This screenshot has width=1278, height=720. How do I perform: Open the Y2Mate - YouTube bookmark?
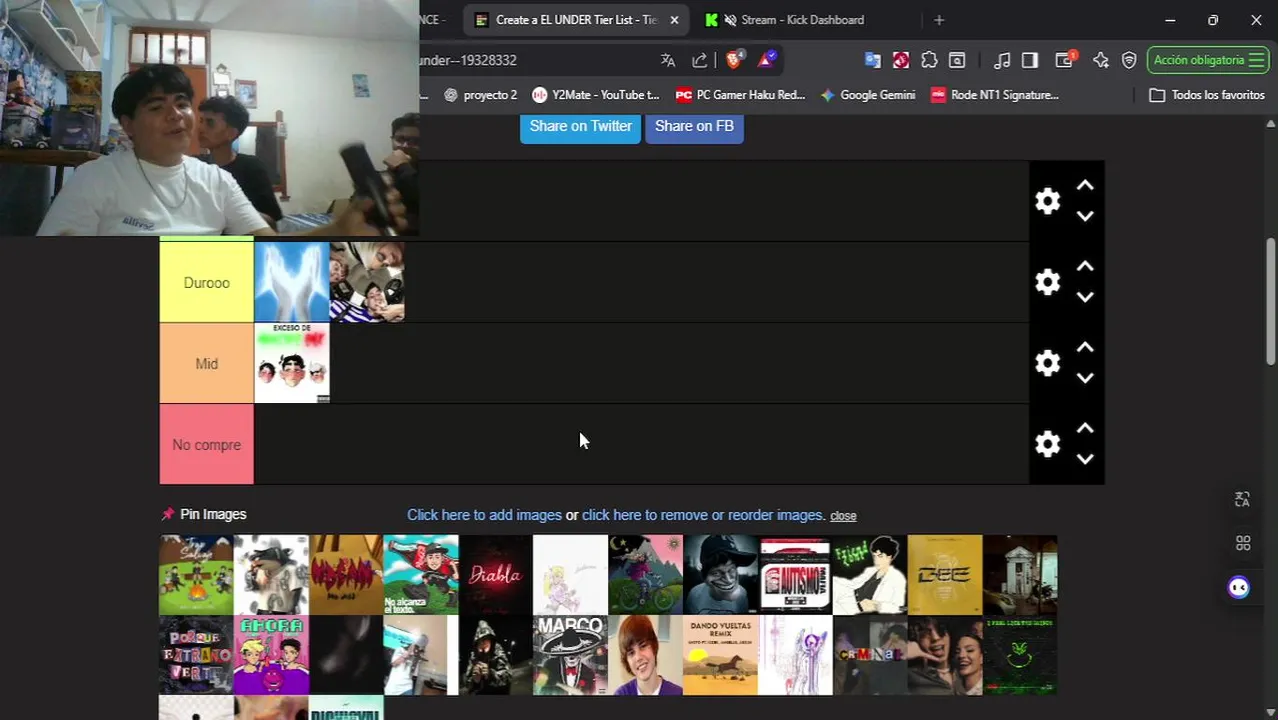(x=597, y=95)
